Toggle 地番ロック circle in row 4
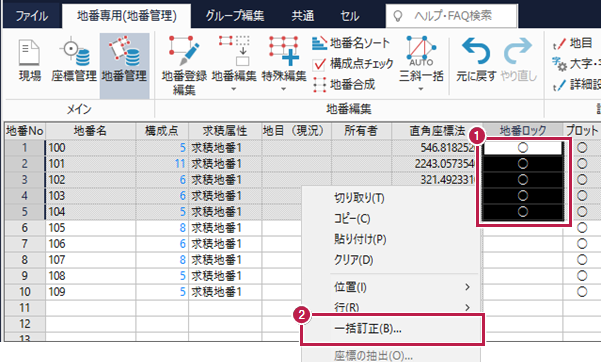This screenshot has width=601, height=362. (523, 196)
